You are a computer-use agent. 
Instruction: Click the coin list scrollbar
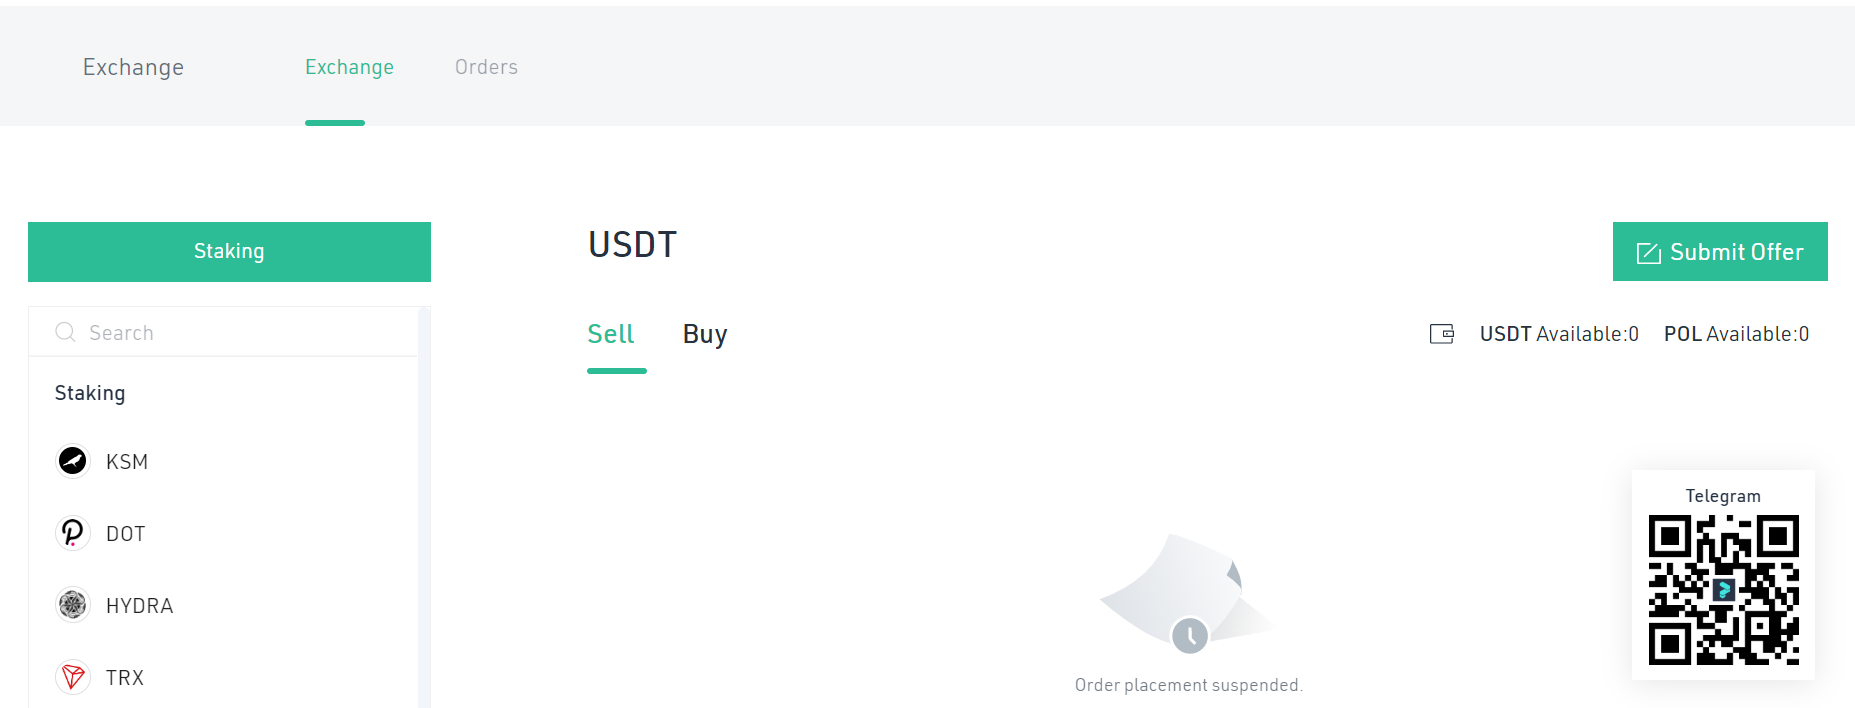424,508
